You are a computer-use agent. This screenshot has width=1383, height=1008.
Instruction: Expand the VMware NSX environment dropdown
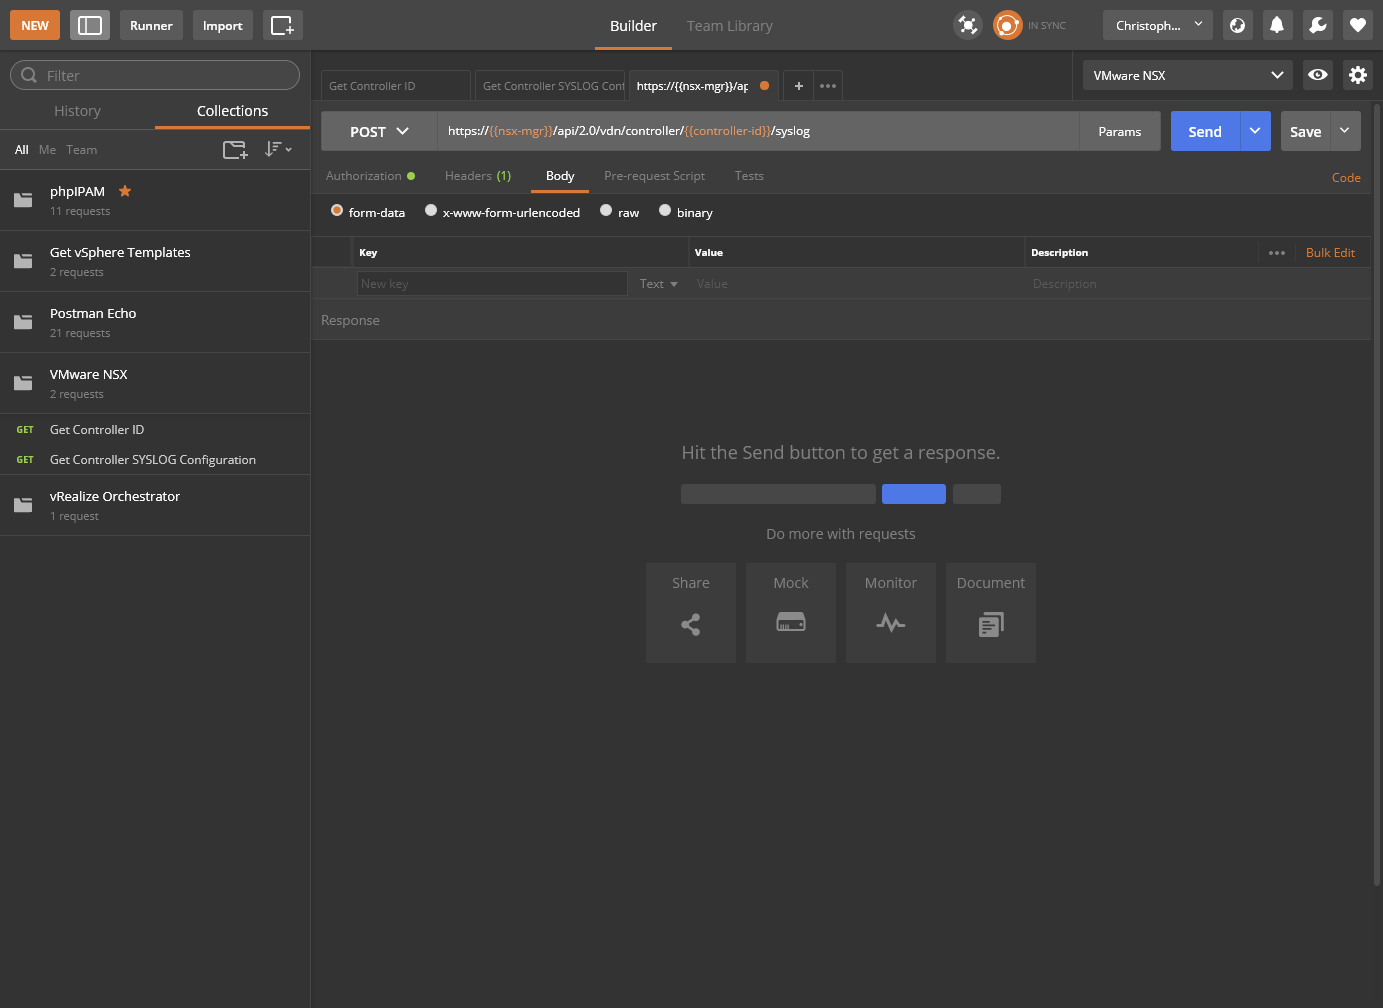coord(1187,75)
